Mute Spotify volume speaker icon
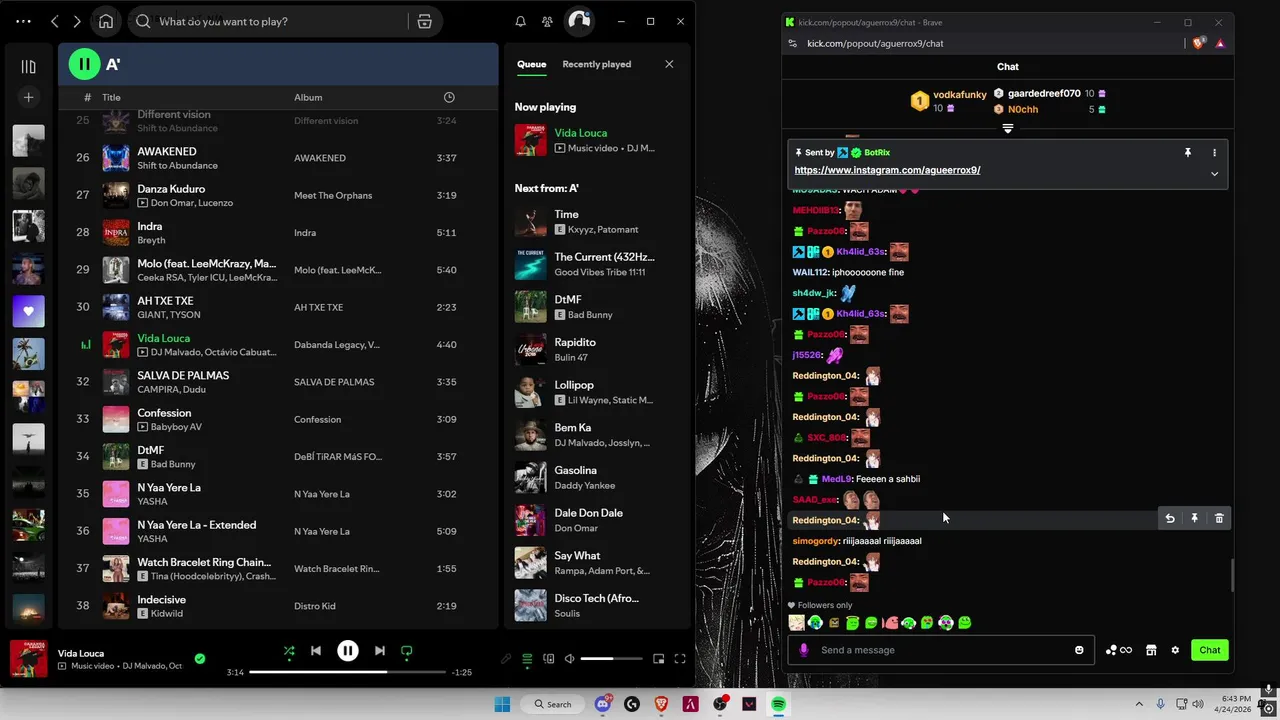1280x720 pixels. (x=570, y=659)
